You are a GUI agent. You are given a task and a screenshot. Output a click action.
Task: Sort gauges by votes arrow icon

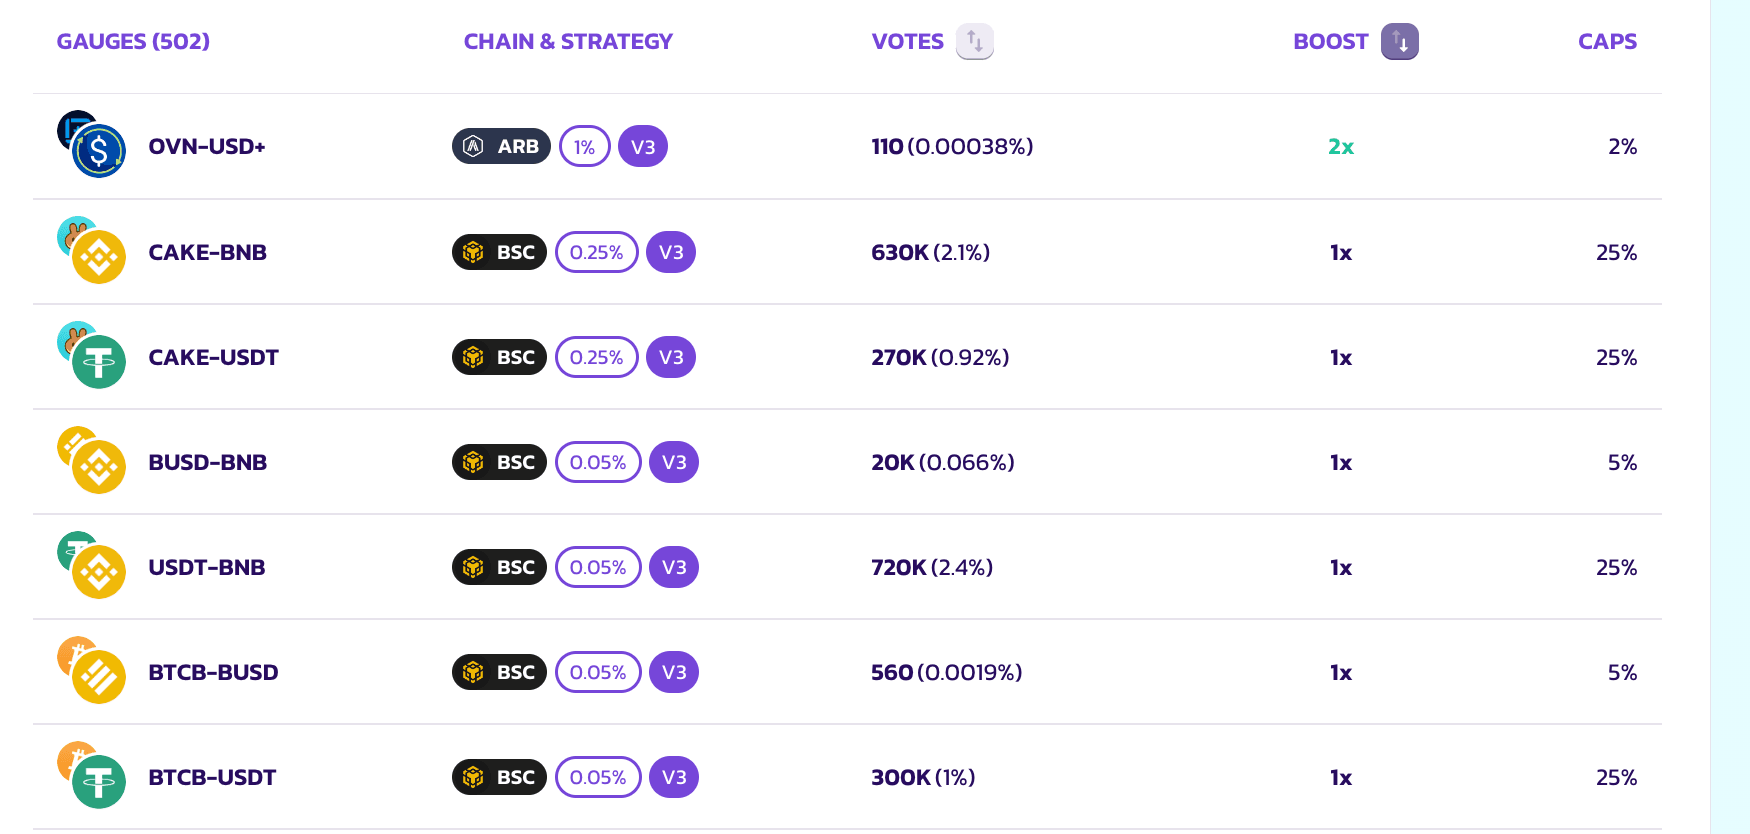click(974, 42)
